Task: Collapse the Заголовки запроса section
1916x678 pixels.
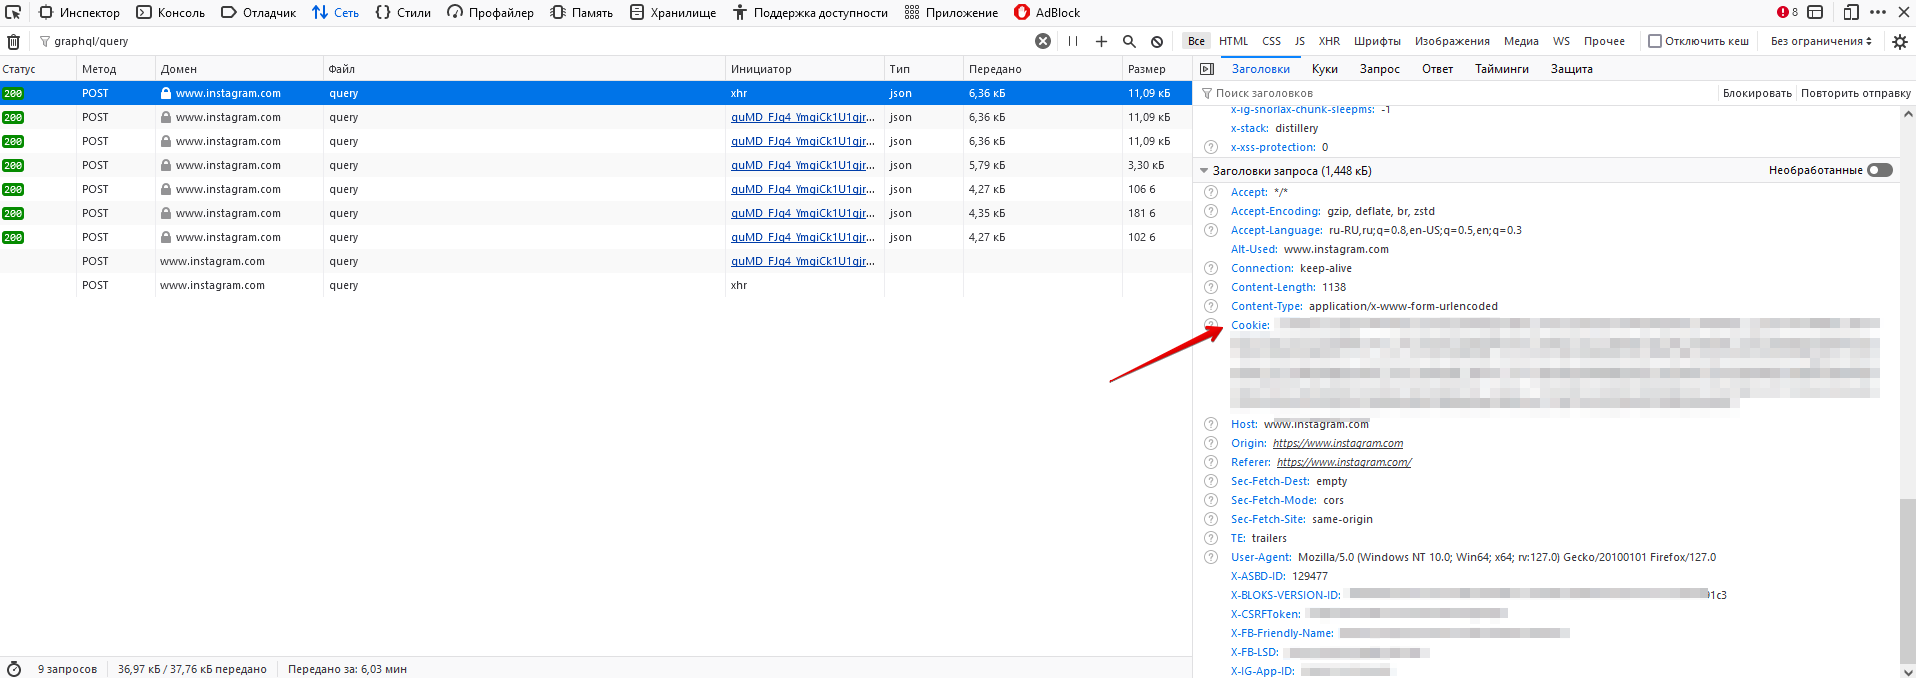Action: tap(1204, 171)
